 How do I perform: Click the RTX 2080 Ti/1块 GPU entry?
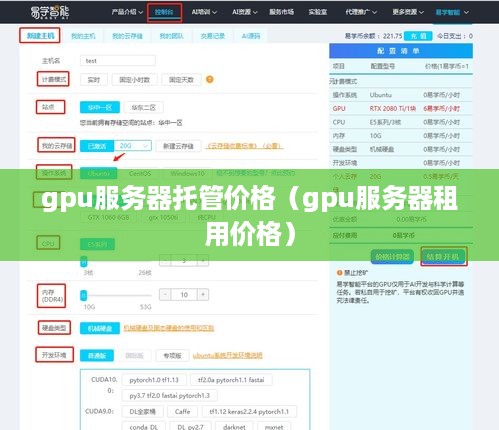392,109
